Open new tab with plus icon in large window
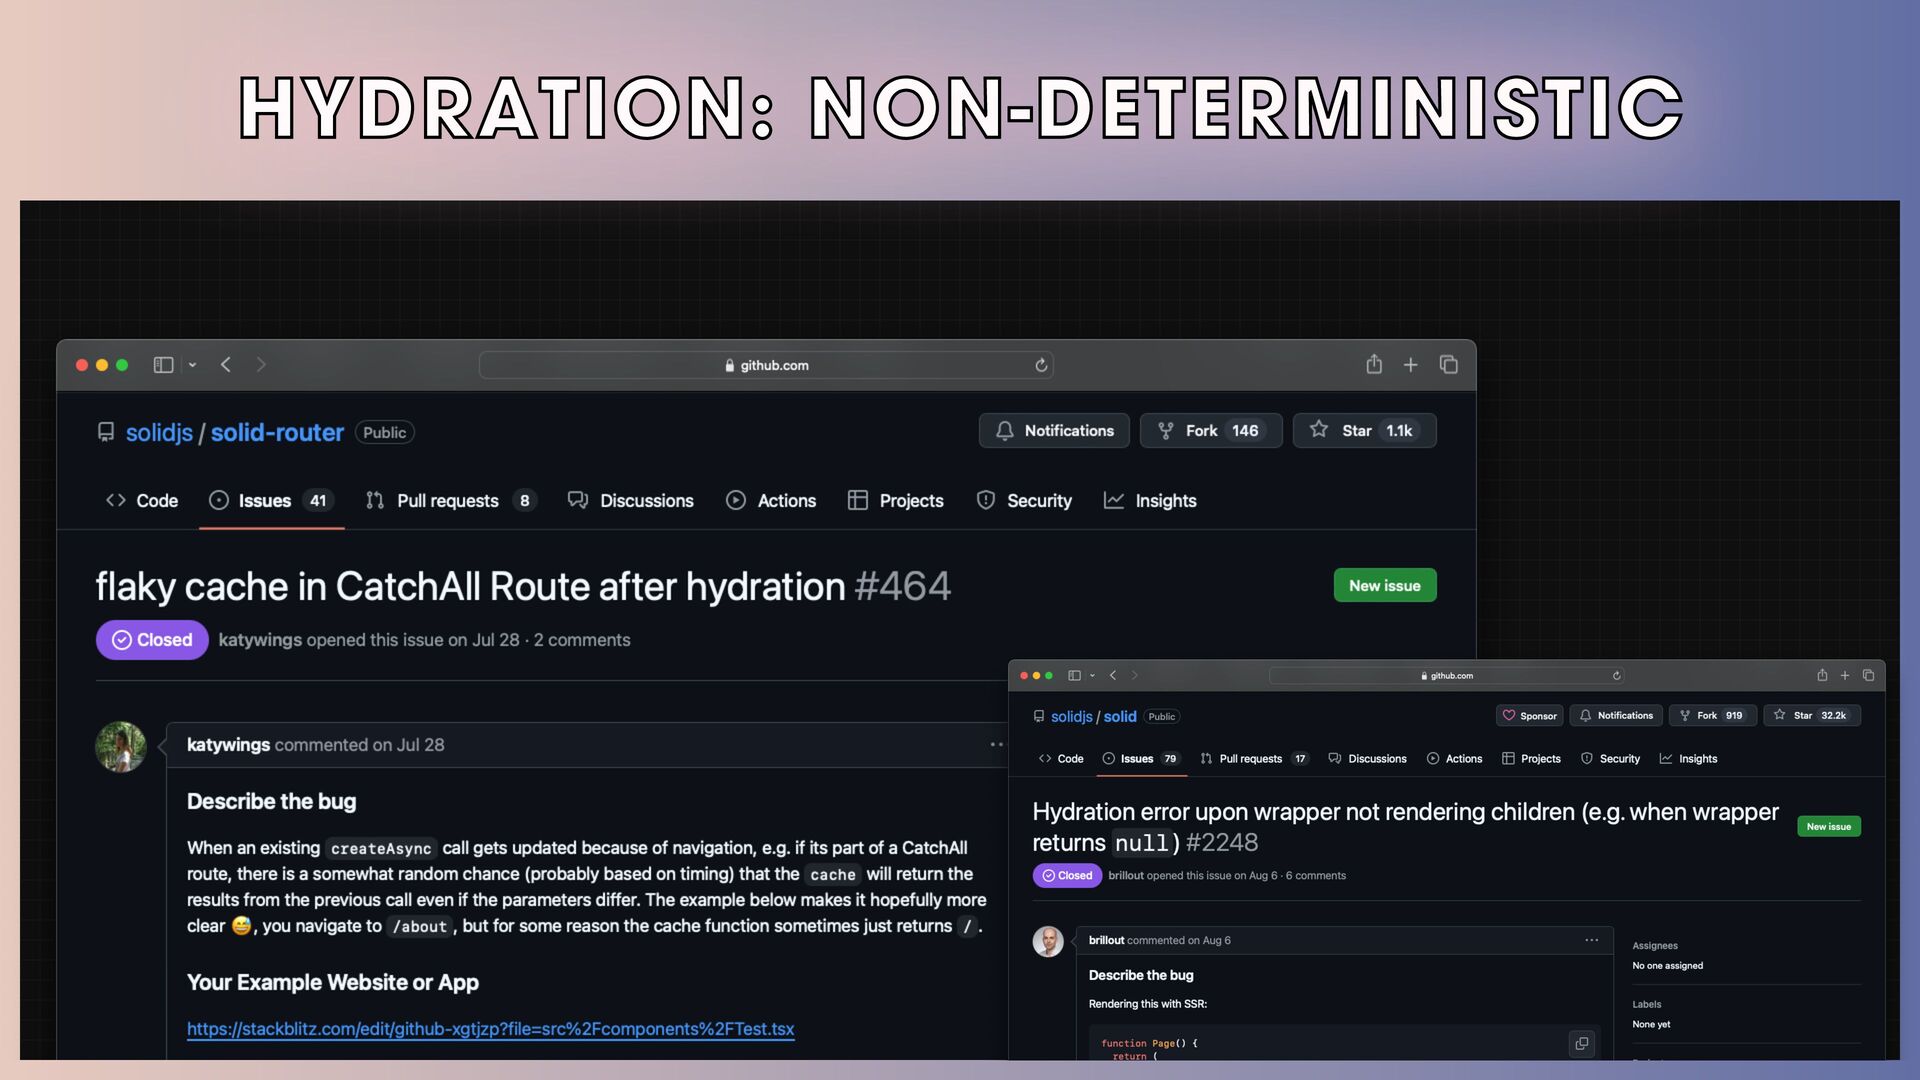Image resolution: width=1920 pixels, height=1080 pixels. [x=1410, y=365]
